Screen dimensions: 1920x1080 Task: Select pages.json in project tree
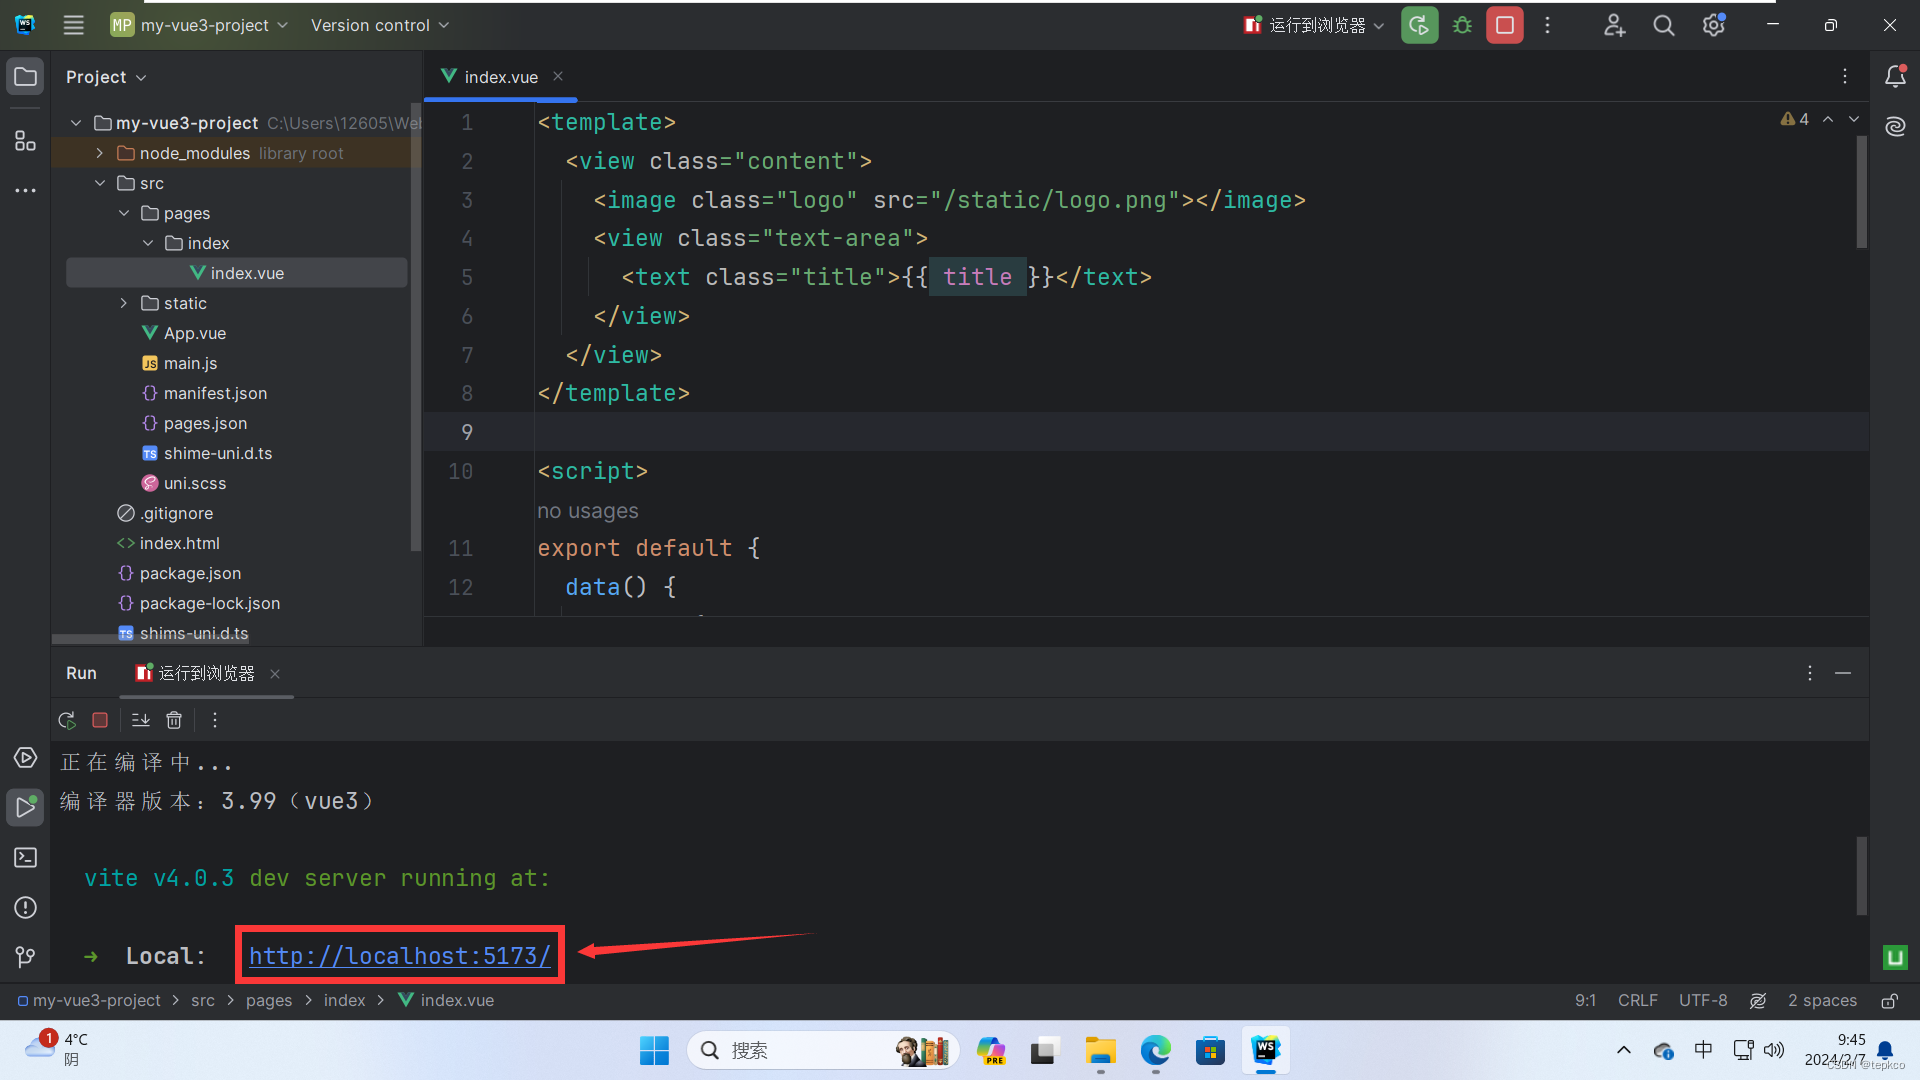point(205,423)
